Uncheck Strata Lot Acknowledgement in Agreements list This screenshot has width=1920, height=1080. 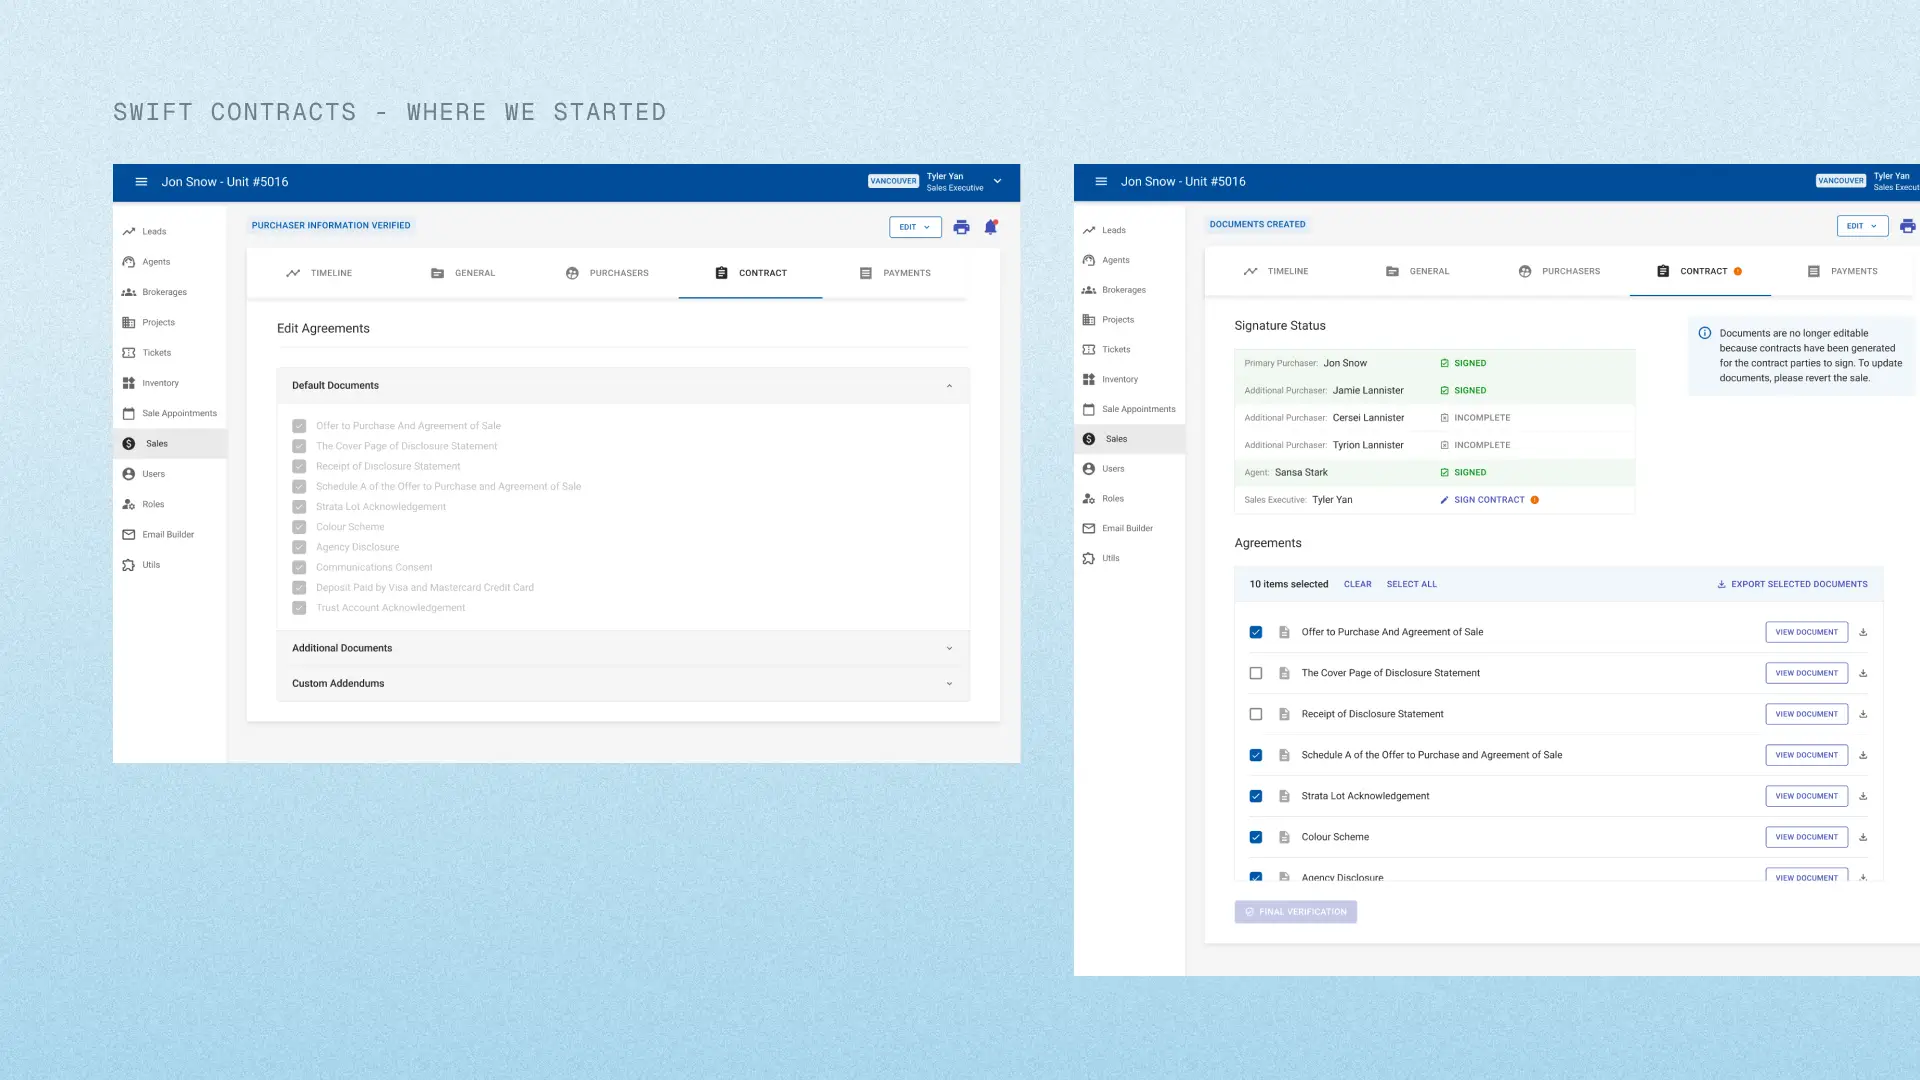[x=1256, y=796]
